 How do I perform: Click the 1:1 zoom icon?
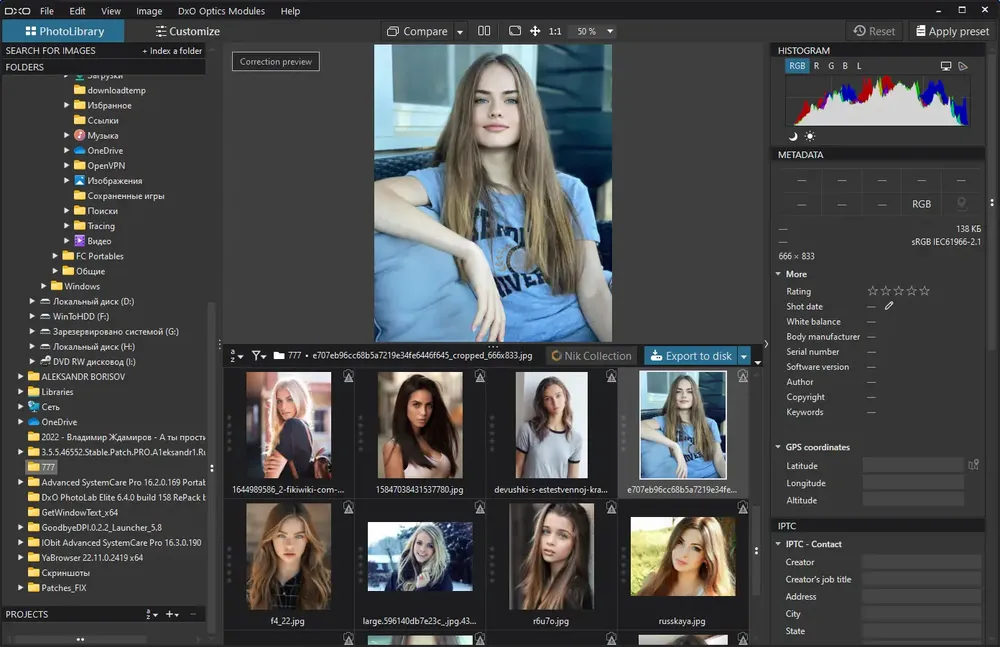click(x=554, y=31)
